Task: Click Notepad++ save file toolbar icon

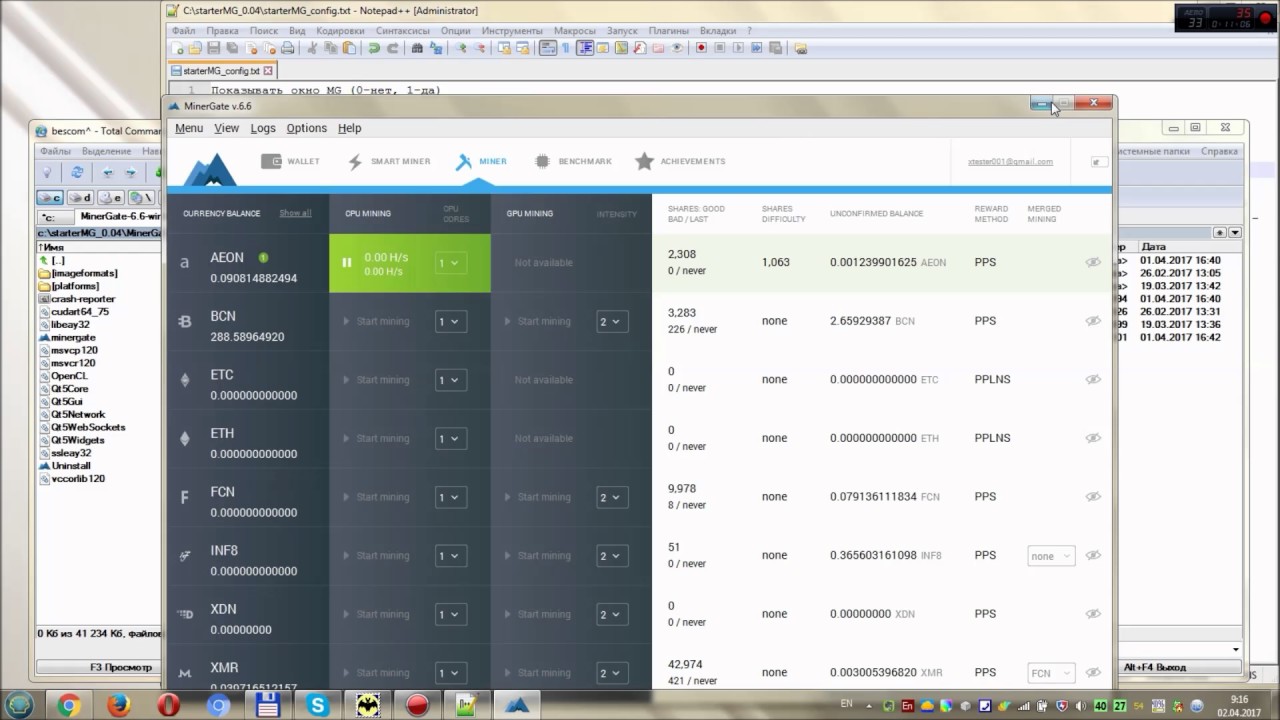Action: (x=214, y=48)
